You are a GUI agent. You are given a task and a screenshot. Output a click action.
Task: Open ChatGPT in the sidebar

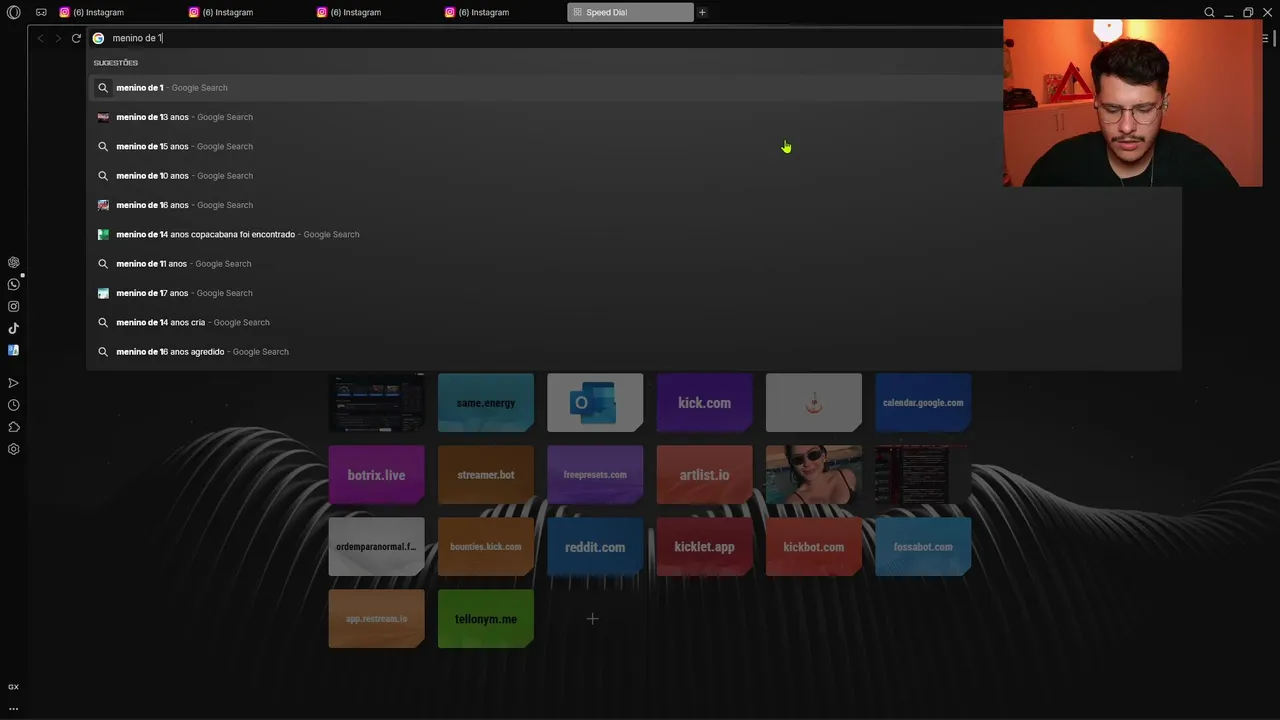(13, 262)
